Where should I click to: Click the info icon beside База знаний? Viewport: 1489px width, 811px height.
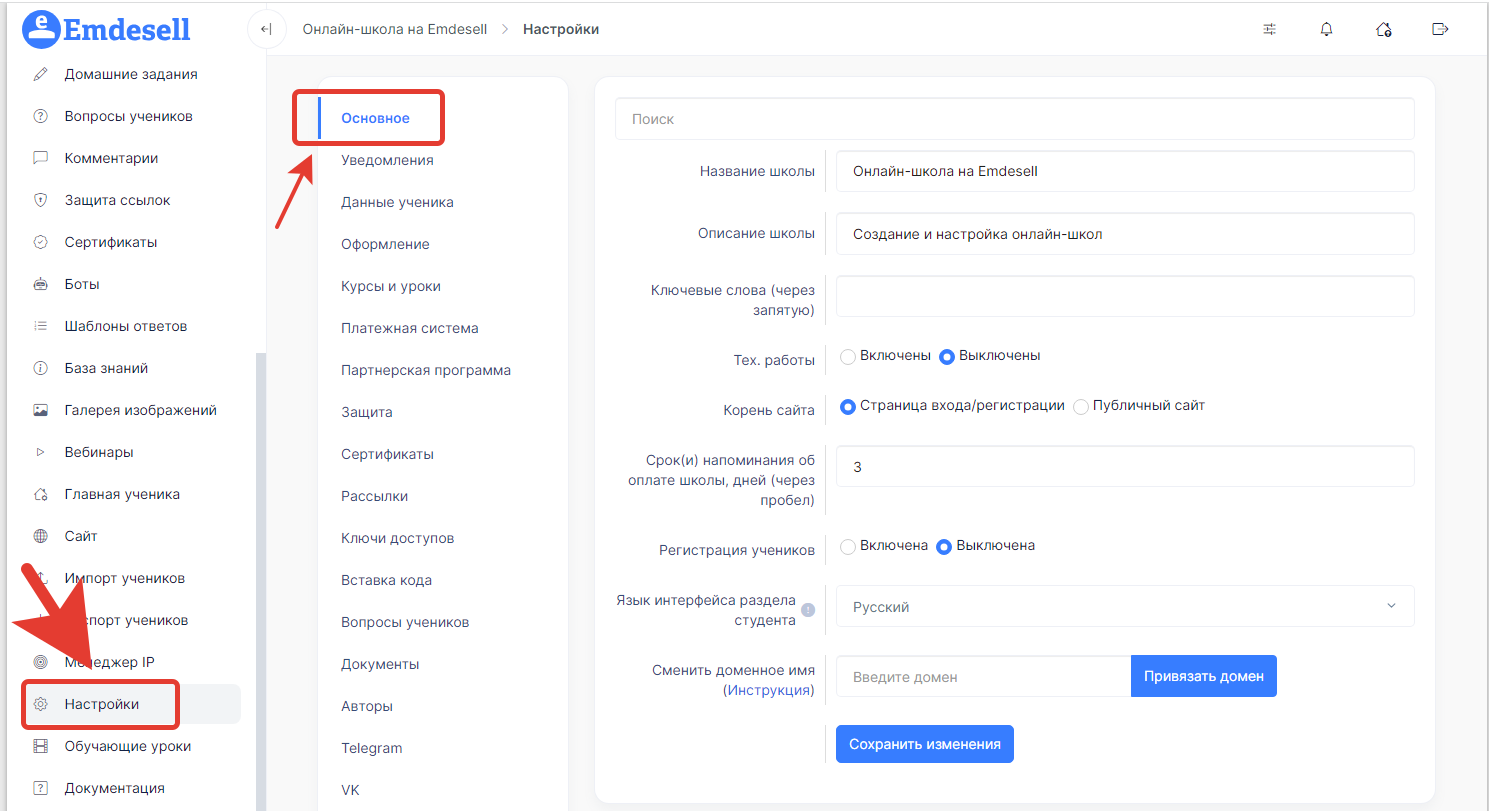41,368
